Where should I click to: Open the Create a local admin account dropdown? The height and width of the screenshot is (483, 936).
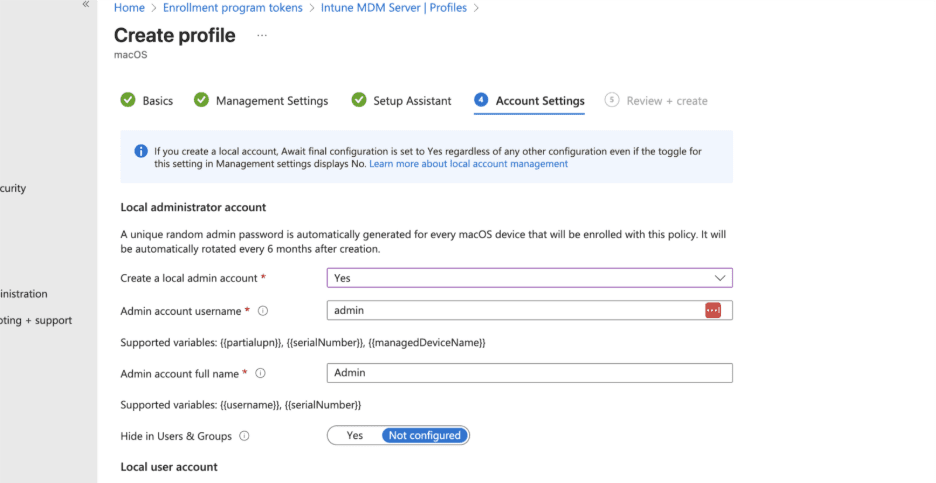[529, 278]
